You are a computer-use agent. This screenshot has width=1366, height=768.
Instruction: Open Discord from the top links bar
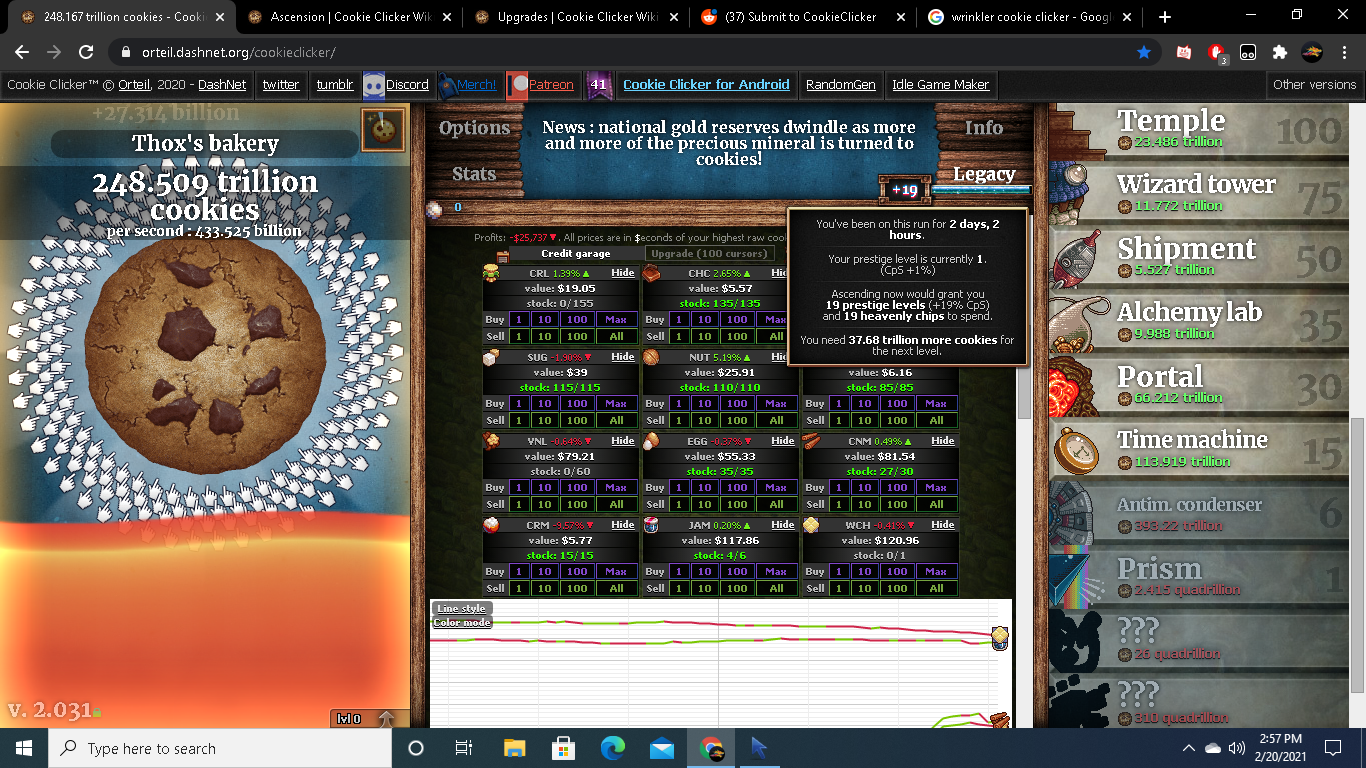click(x=404, y=85)
